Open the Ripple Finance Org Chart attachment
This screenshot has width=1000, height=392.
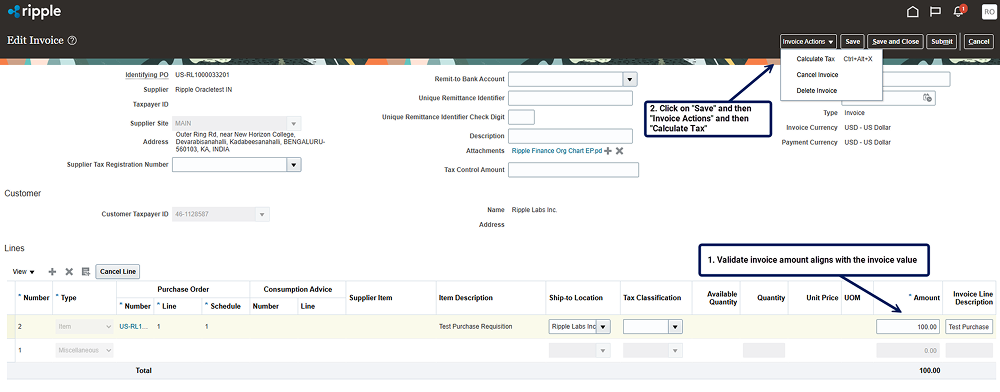[556, 151]
